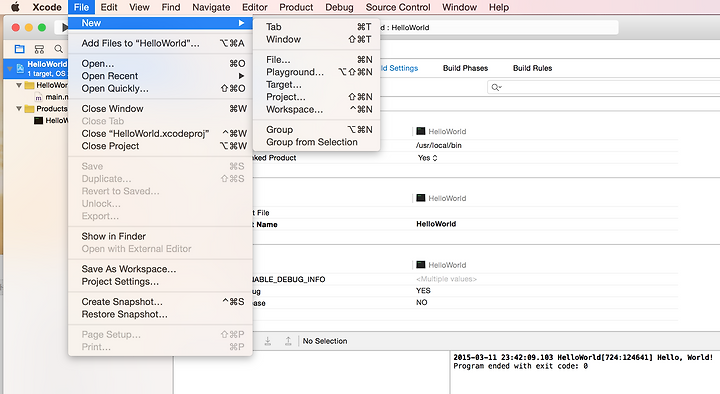720x394 pixels.
Task: Open the Edit menu
Action: (109, 7)
